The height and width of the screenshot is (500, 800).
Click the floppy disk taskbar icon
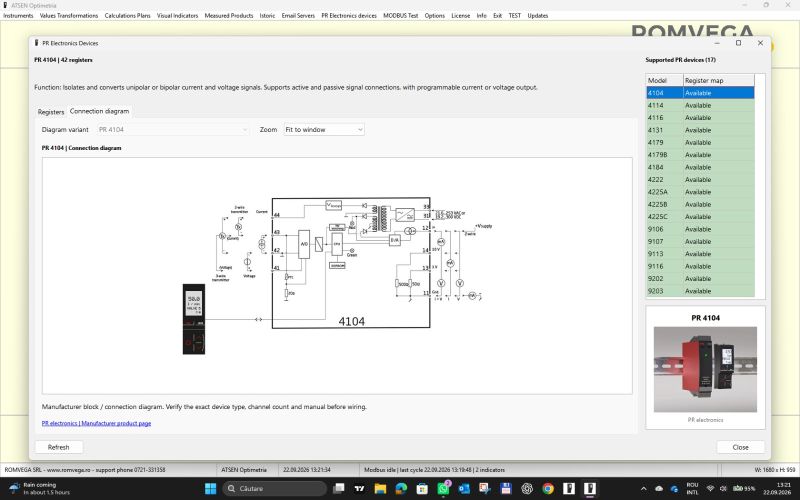506,489
